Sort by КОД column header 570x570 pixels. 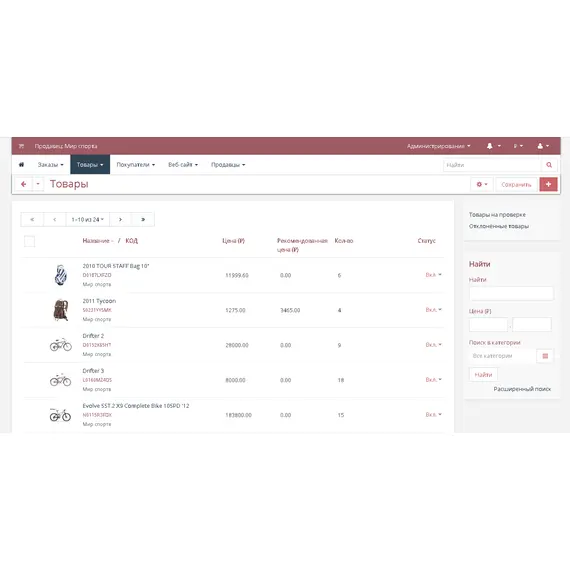131,241
